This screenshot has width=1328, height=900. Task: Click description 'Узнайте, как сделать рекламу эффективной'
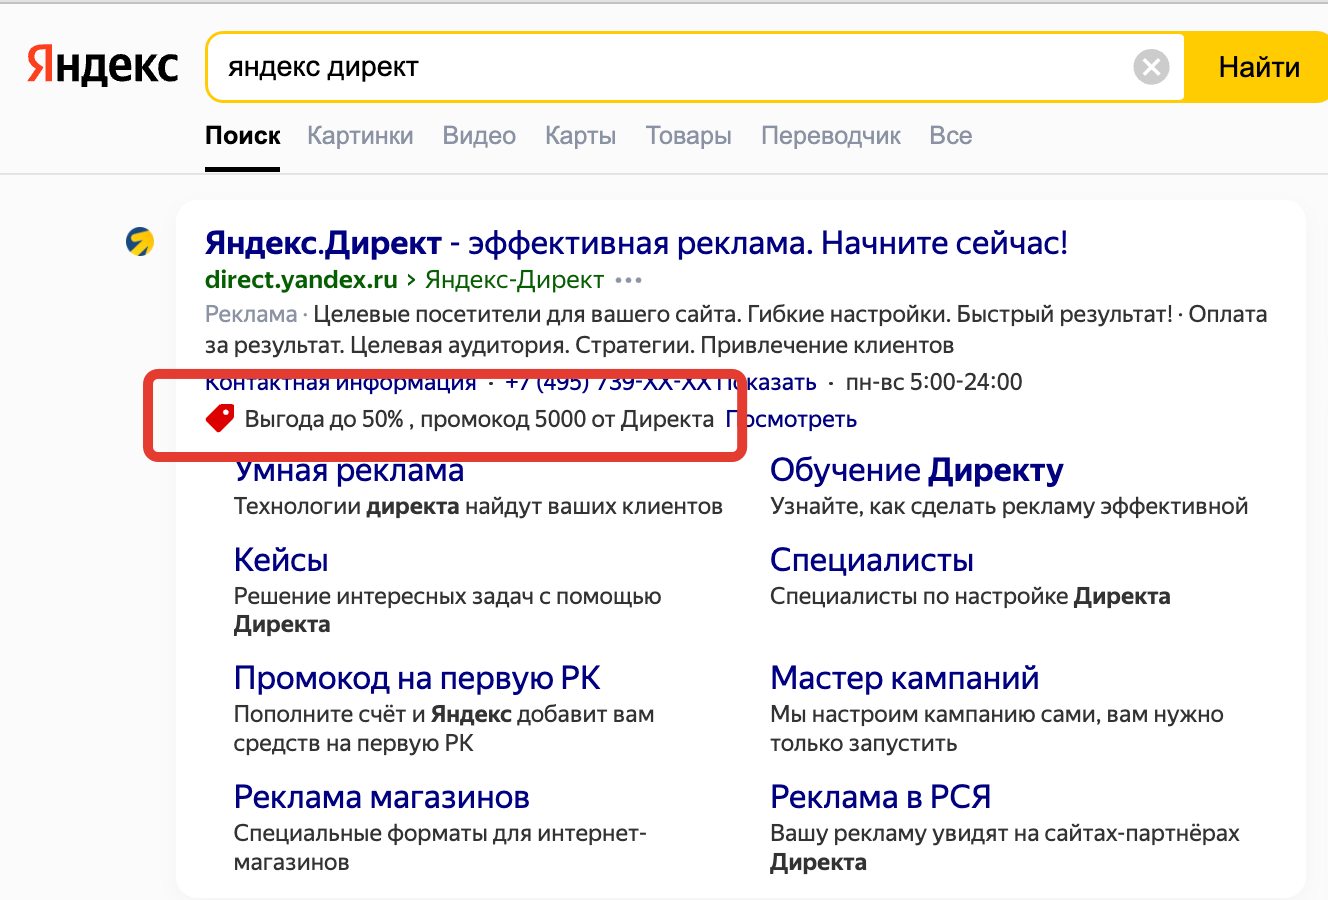point(1009,506)
